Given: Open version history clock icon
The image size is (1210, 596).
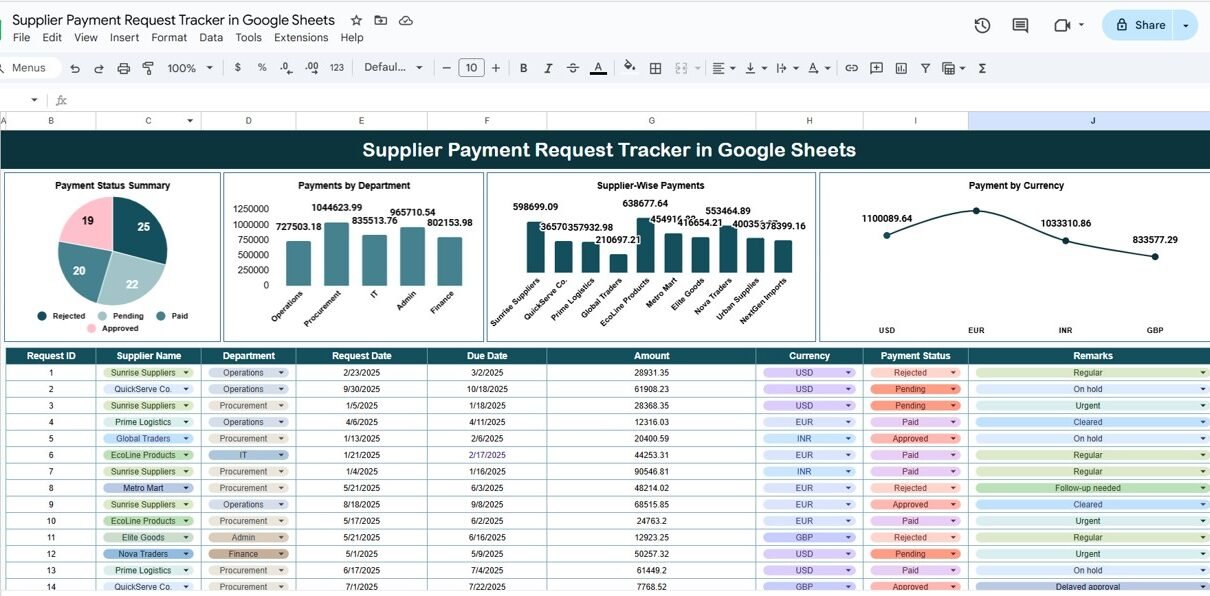Looking at the screenshot, I should (x=982, y=25).
